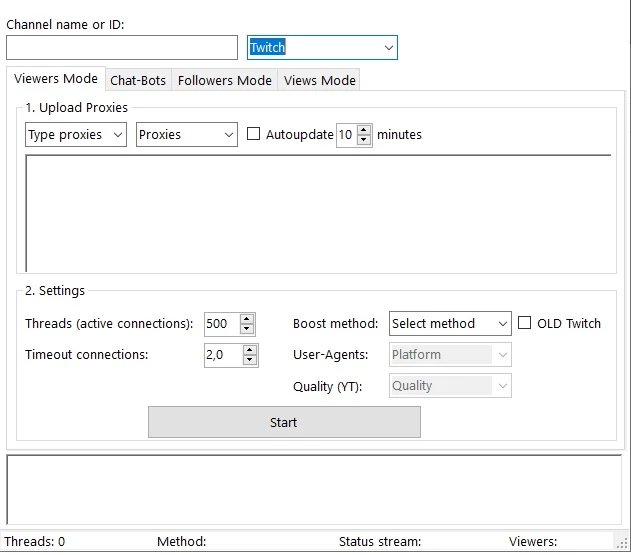This screenshot has height=555, width=631.
Task: Increase the autoupdate minutes value
Action: pyautogui.click(x=364, y=130)
